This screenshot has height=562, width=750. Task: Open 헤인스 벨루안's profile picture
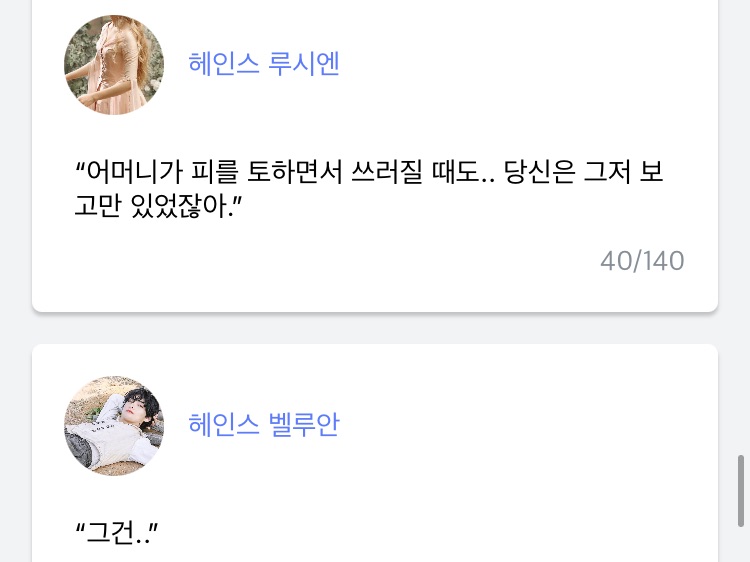click(114, 425)
